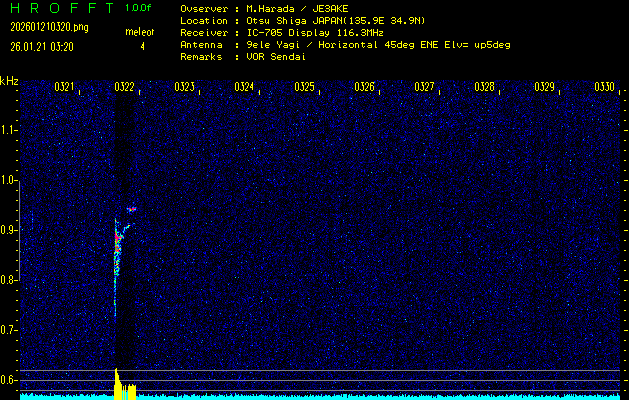
Task: Click the 0321 time marker
Action: coord(64,88)
